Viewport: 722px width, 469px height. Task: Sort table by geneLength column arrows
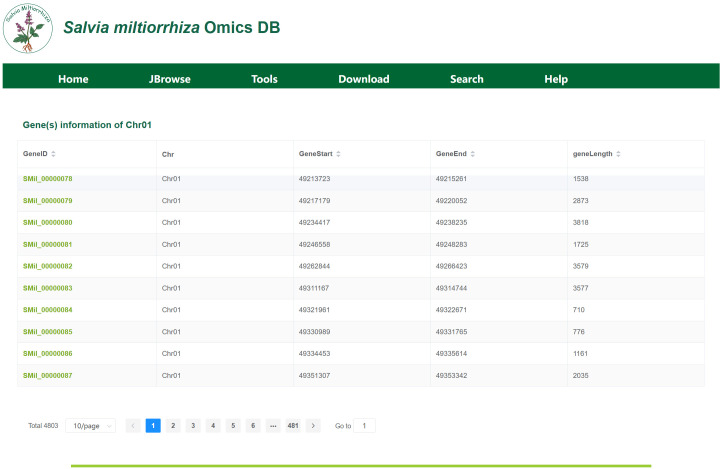[x=618, y=154]
